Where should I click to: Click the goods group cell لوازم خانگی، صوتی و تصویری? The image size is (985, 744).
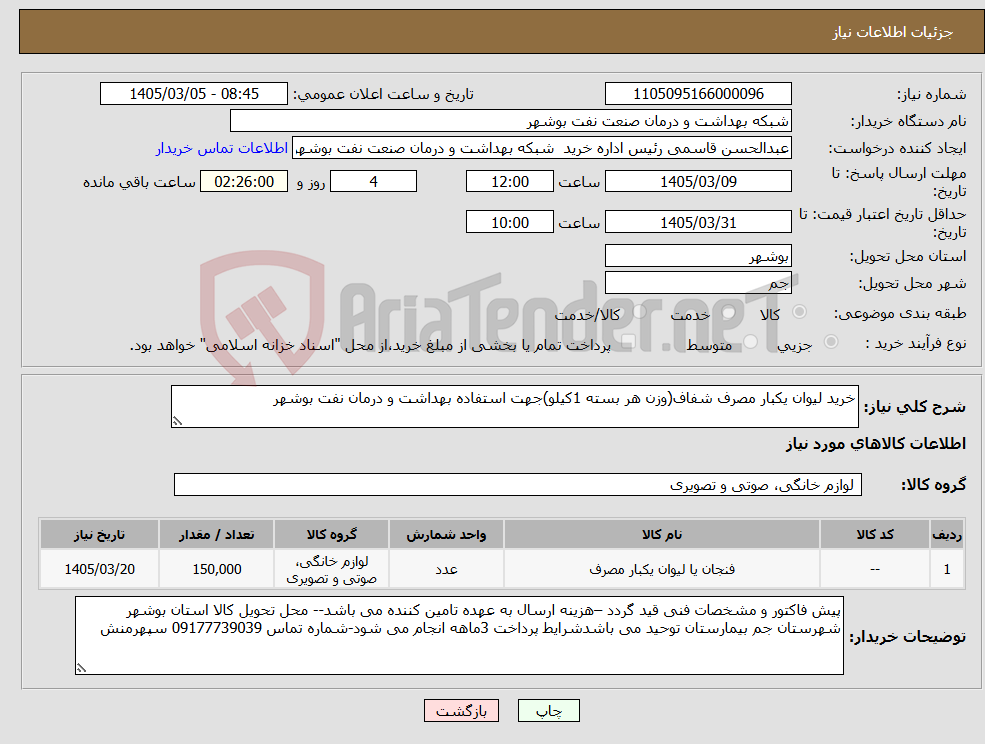coord(331,569)
